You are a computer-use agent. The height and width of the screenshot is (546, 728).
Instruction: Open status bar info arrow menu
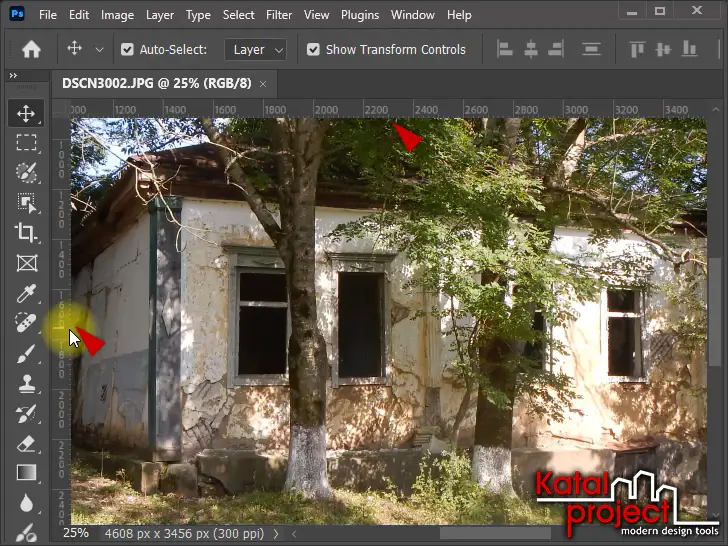(276, 534)
